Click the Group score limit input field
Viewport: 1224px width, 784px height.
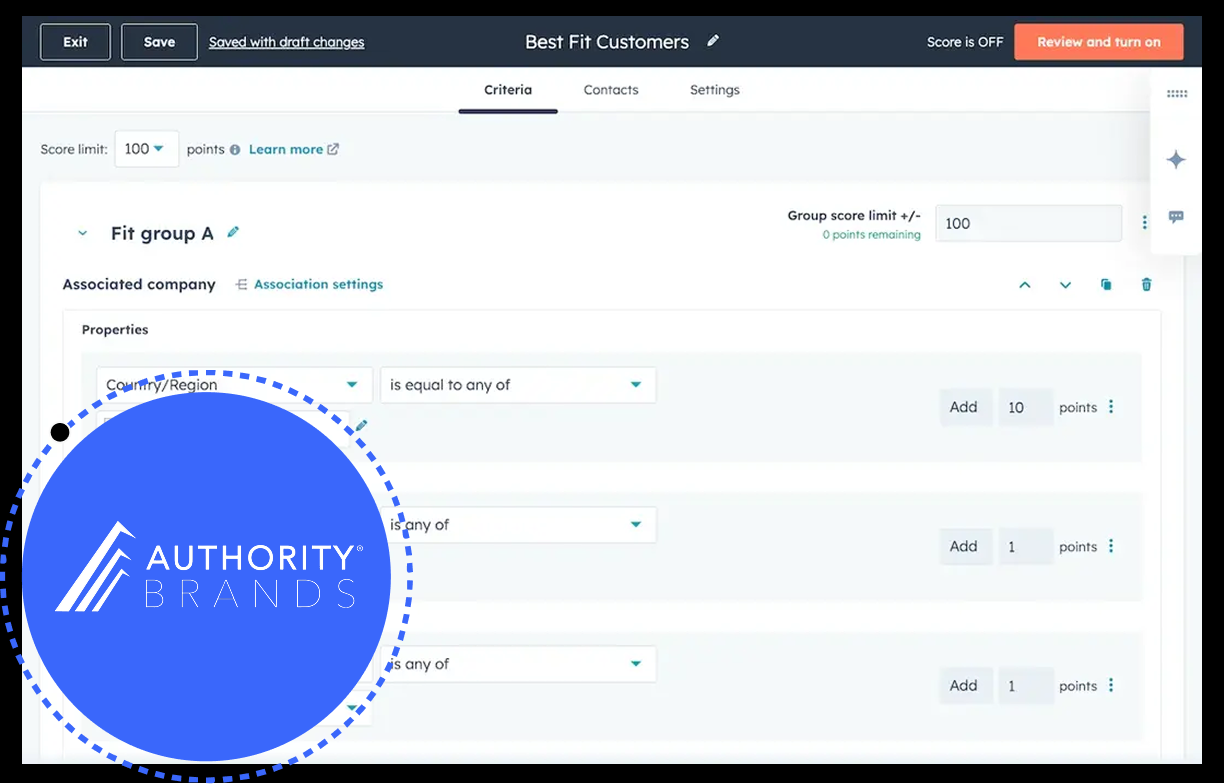1028,223
